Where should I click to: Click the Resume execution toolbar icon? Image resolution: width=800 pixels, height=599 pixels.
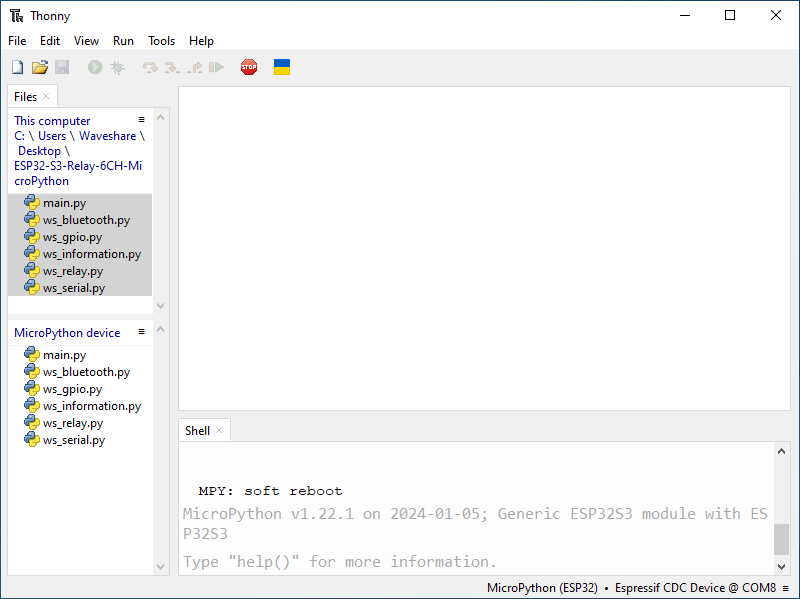pos(217,67)
